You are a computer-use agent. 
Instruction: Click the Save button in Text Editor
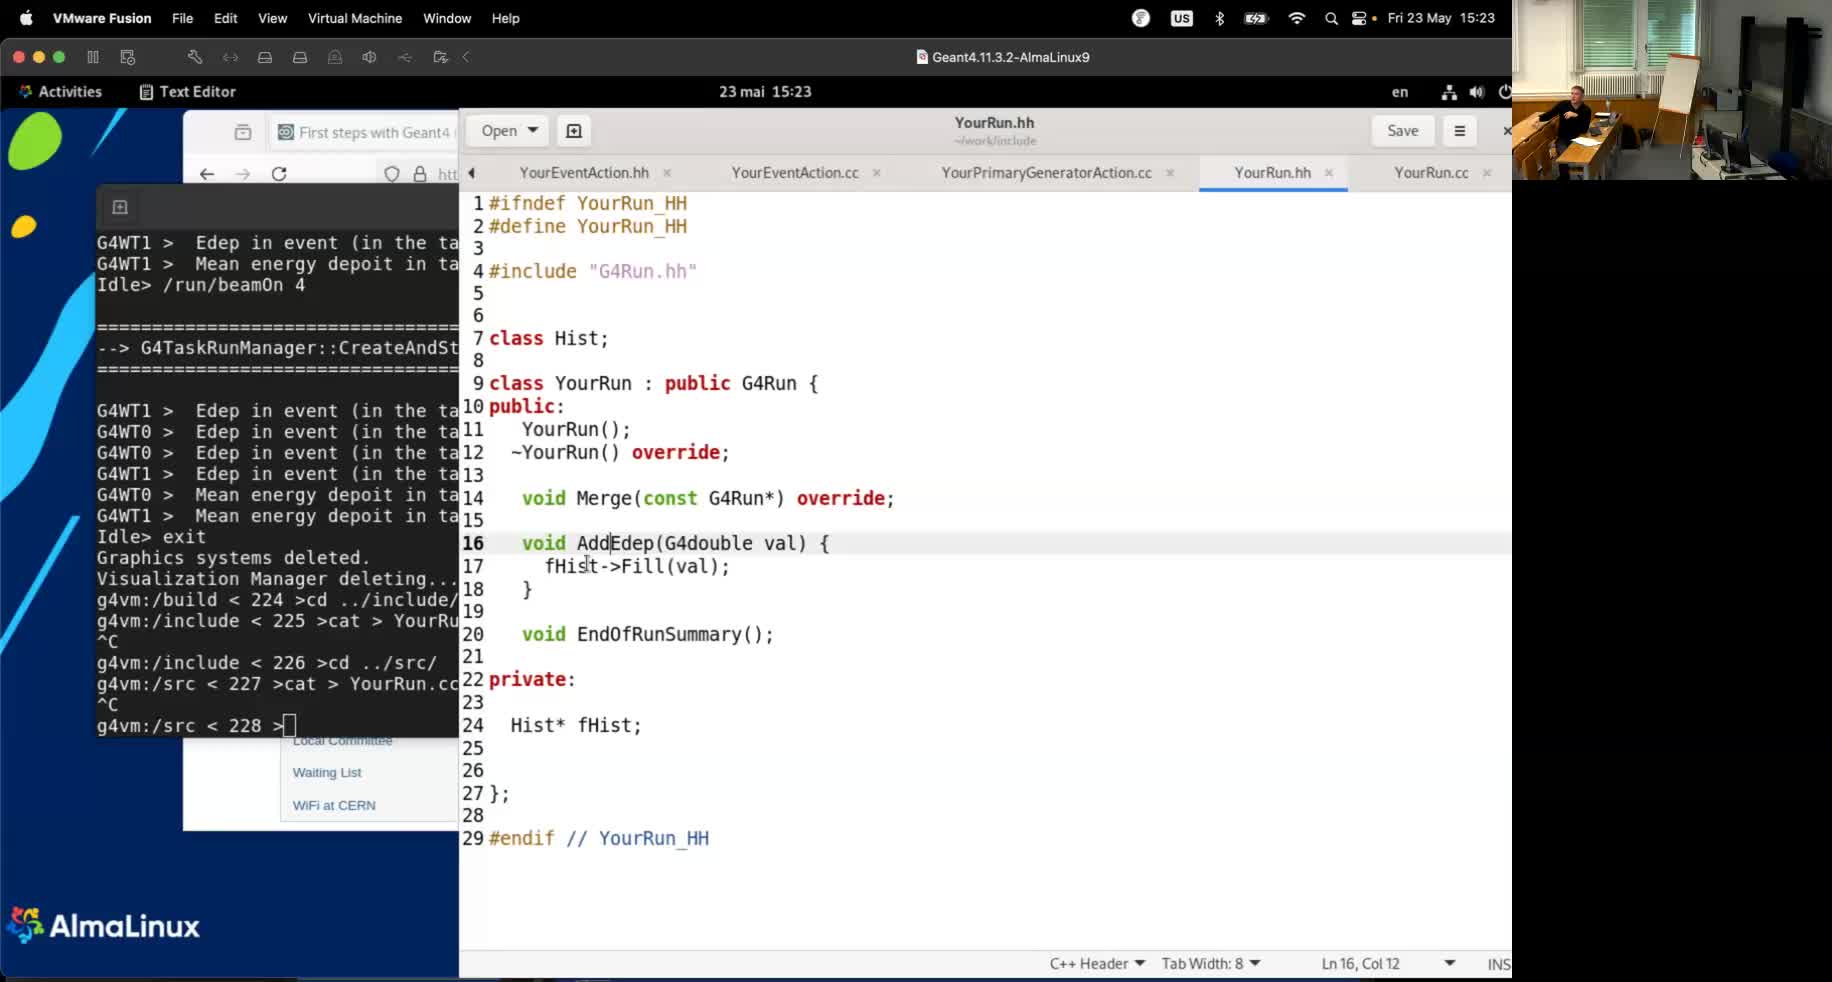point(1402,130)
